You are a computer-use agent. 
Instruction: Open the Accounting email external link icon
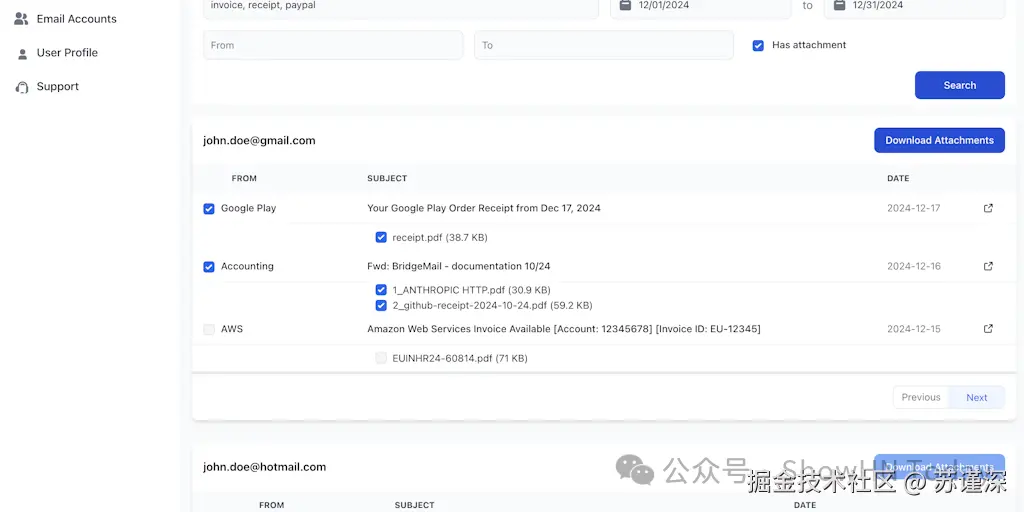[988, 266]
